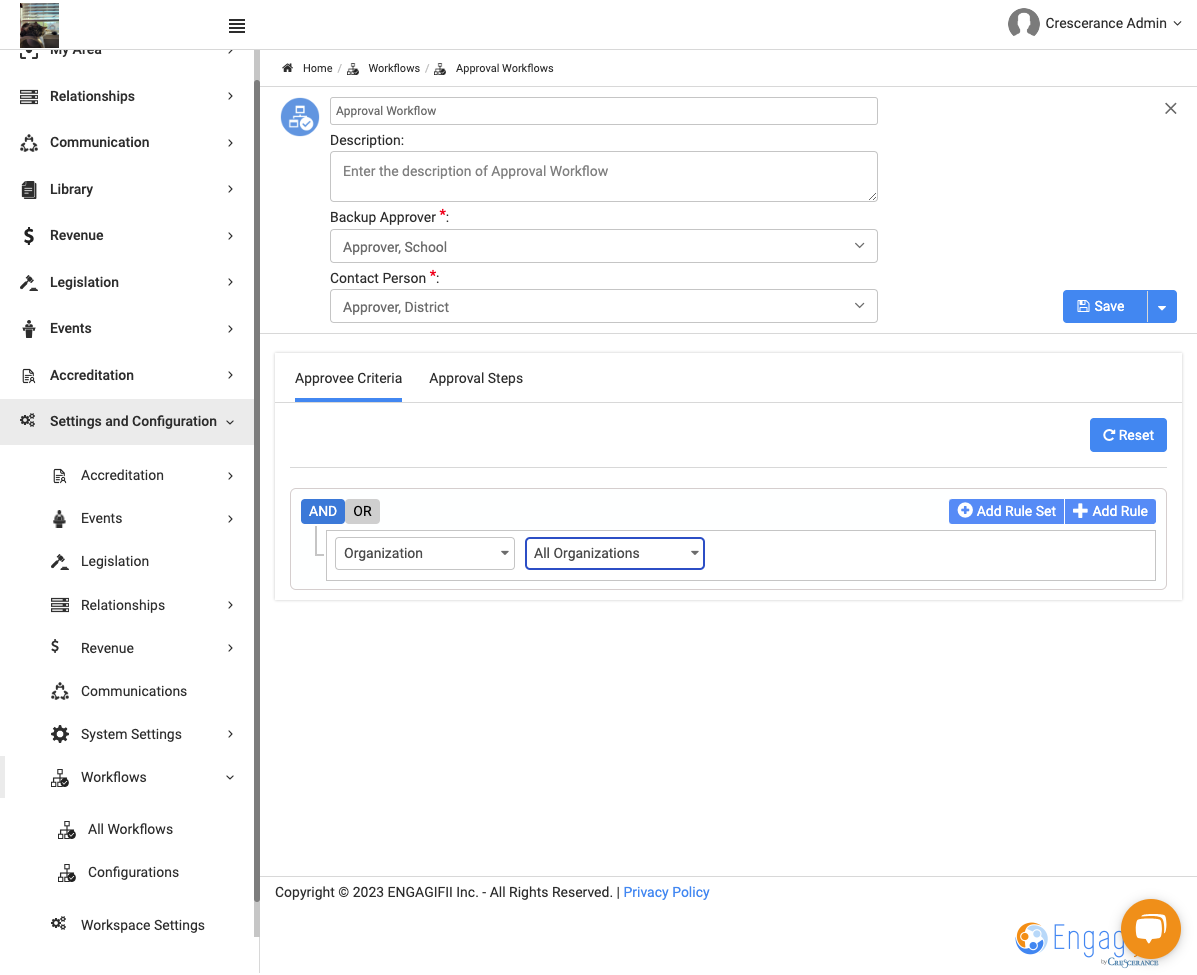Image resolution: width=1197 pixels, height=975 pixels.
Task: Open the Legislation settings submenu item
Action: pyautogui.click(x=115, y=562)
